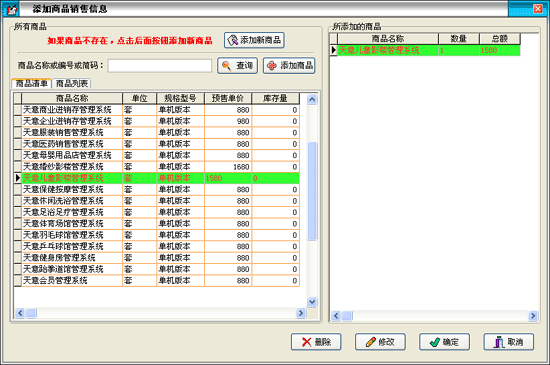550x365 pixels.
Task: Select row marker for 天意会员管理系统
Action: click(18, 280)
